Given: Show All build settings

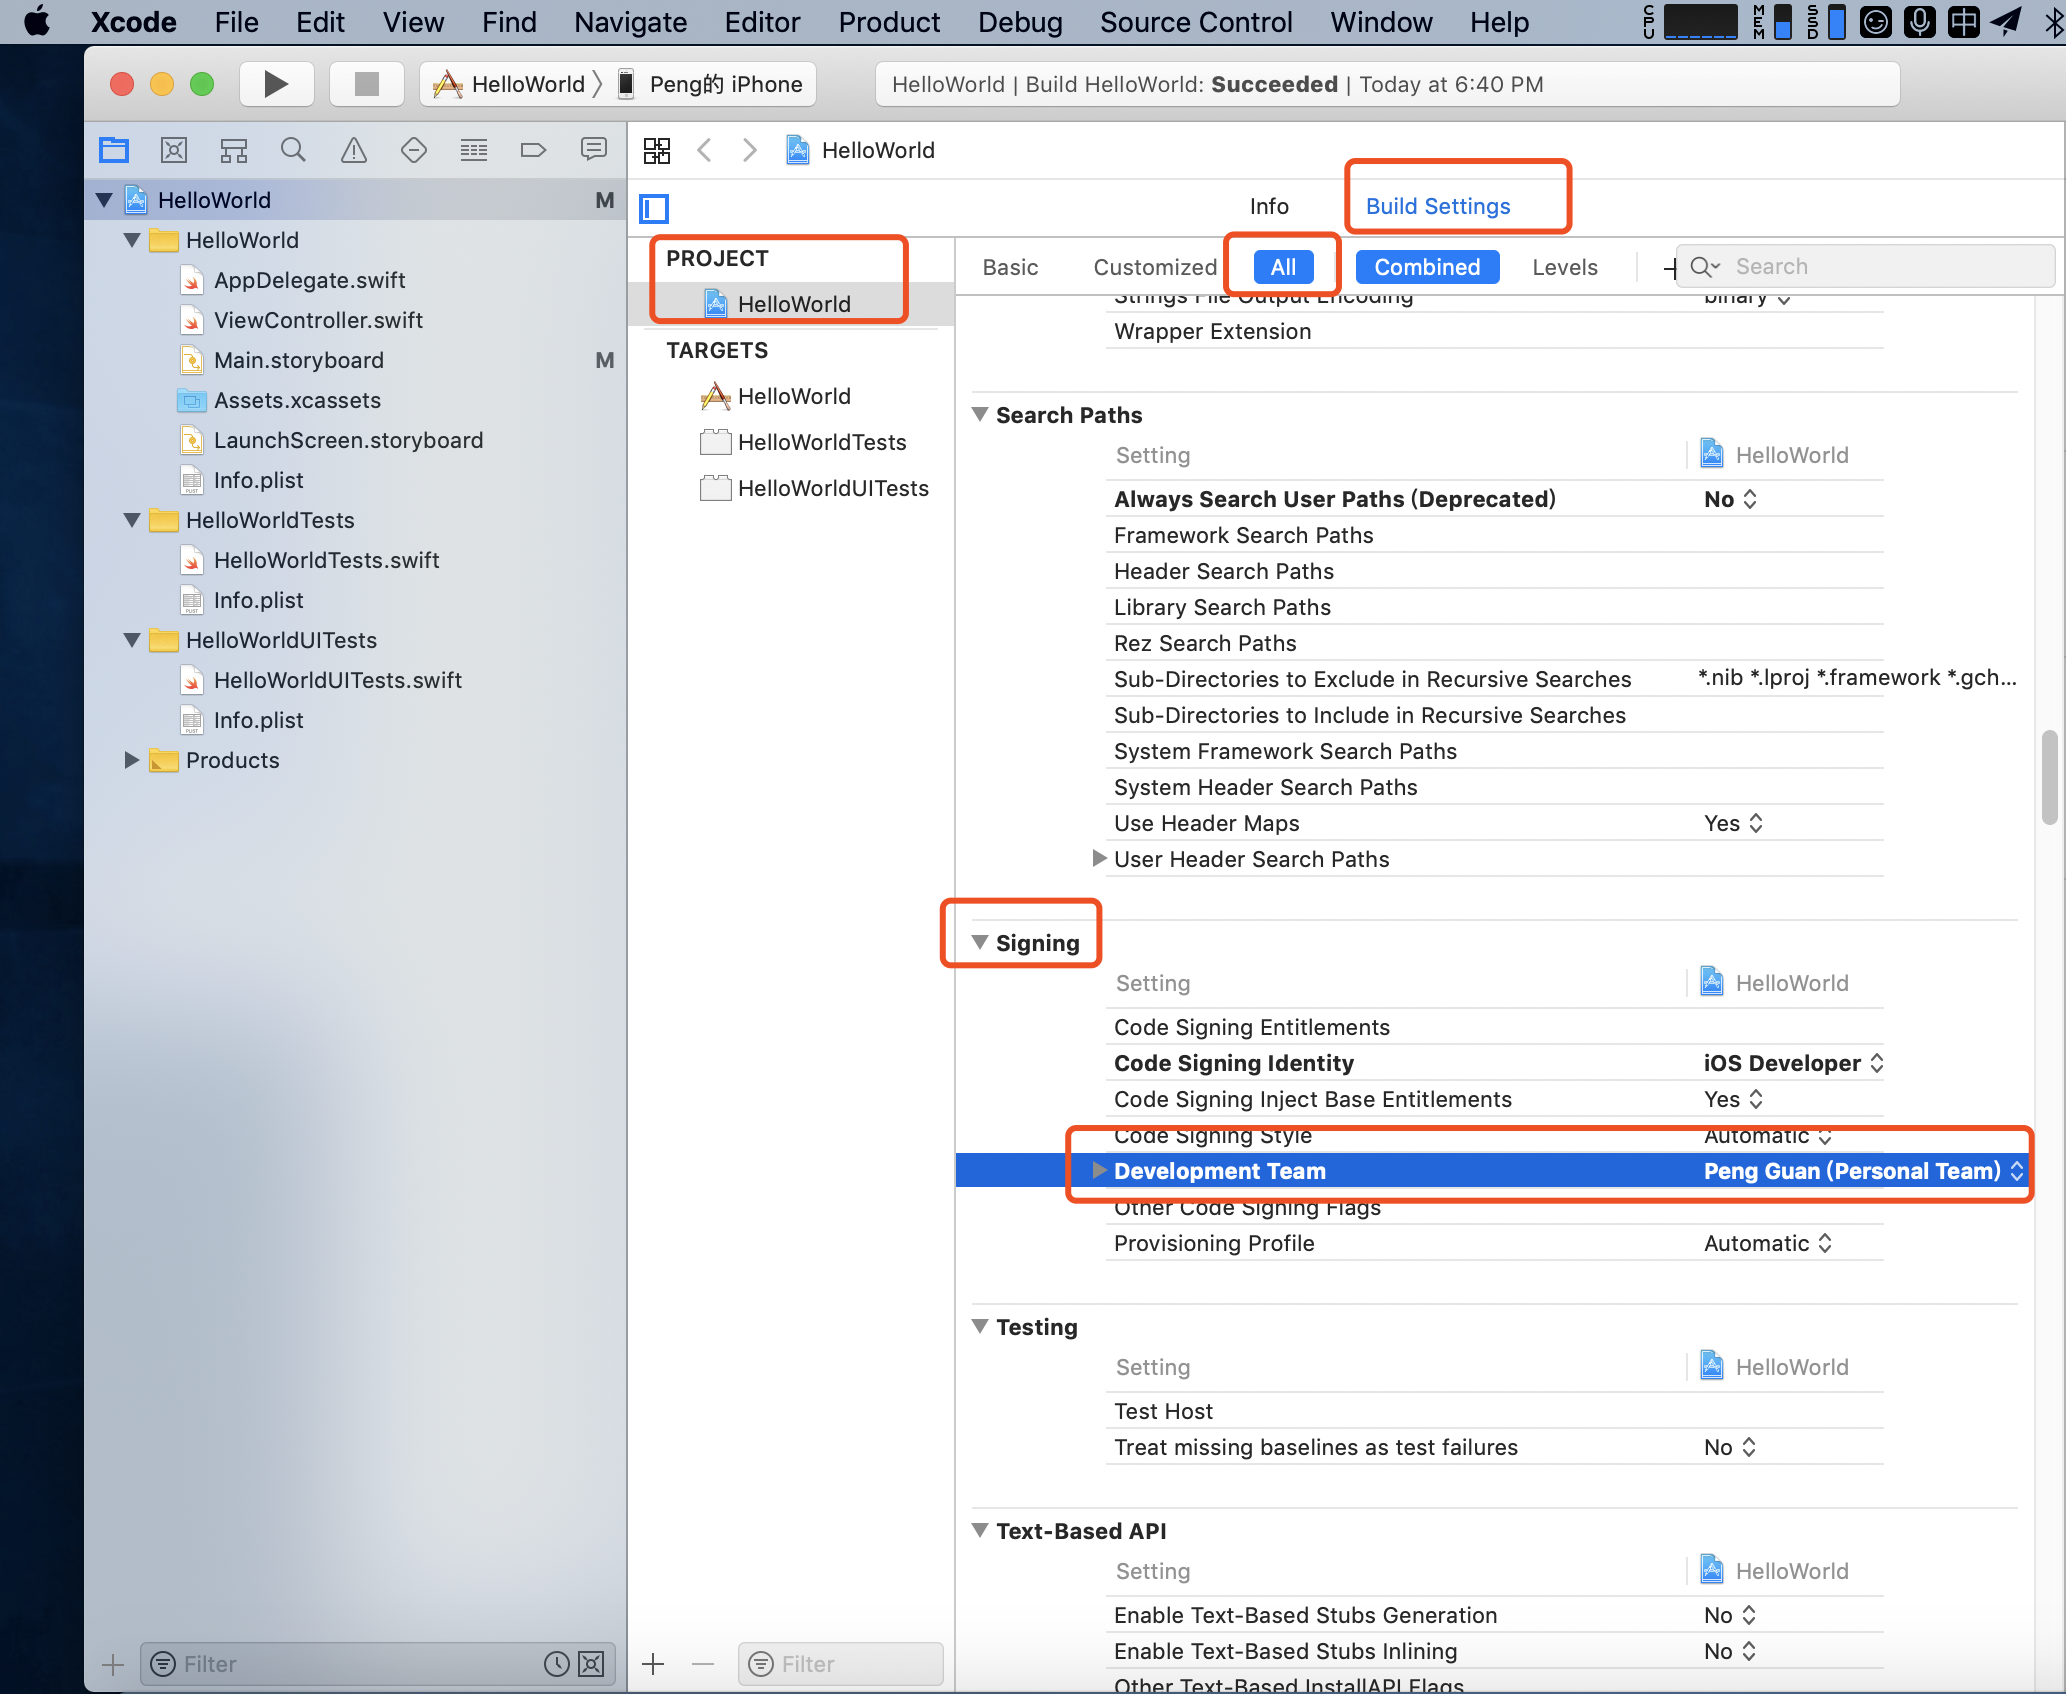Looking at the screenshot, I should pos(1283,267).
